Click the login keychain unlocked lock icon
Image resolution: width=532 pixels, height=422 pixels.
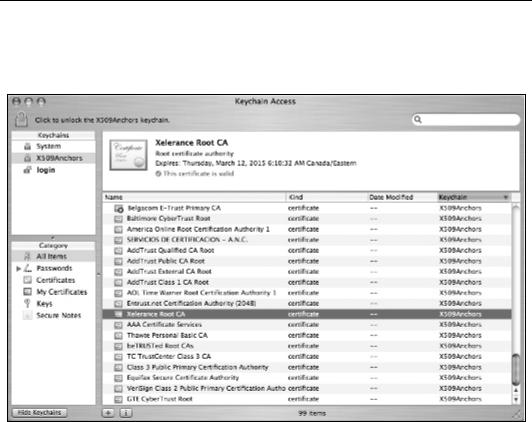click(27, 170)
